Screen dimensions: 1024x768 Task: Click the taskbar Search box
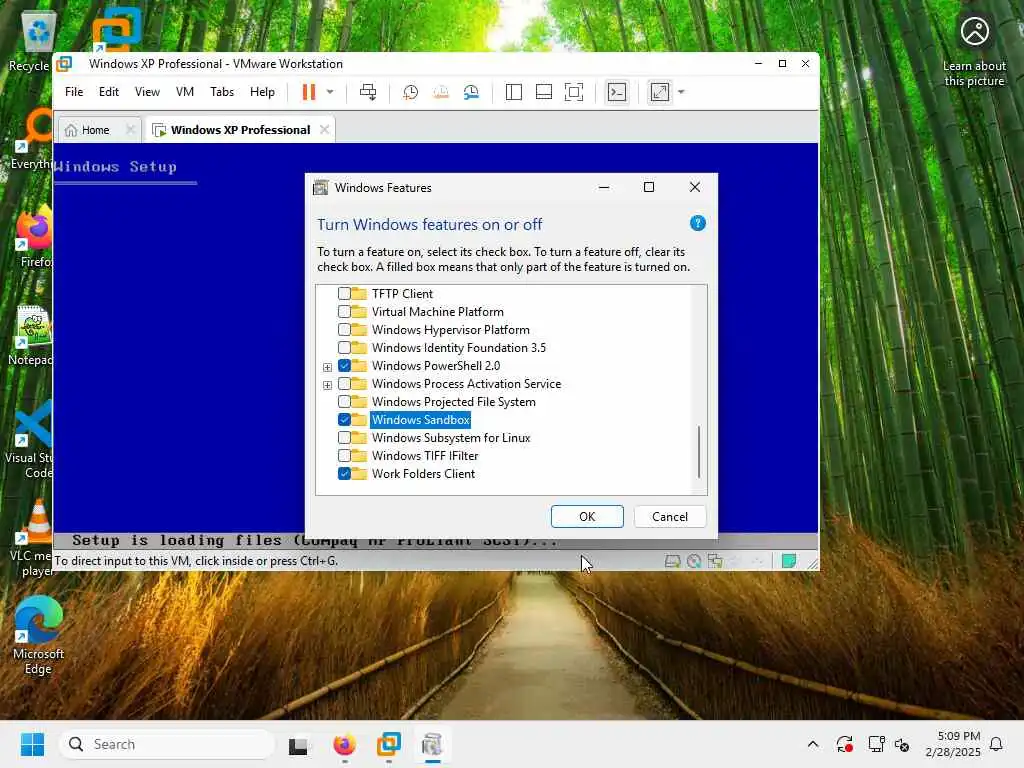(x=167, y=744)
